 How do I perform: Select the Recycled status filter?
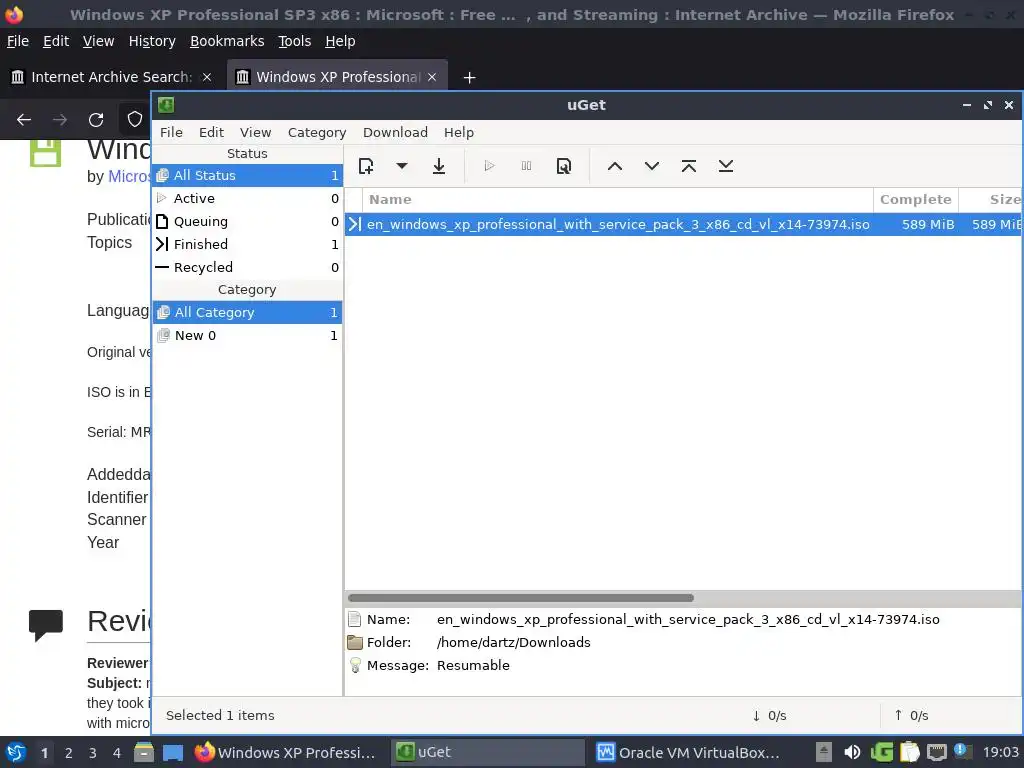248,267
